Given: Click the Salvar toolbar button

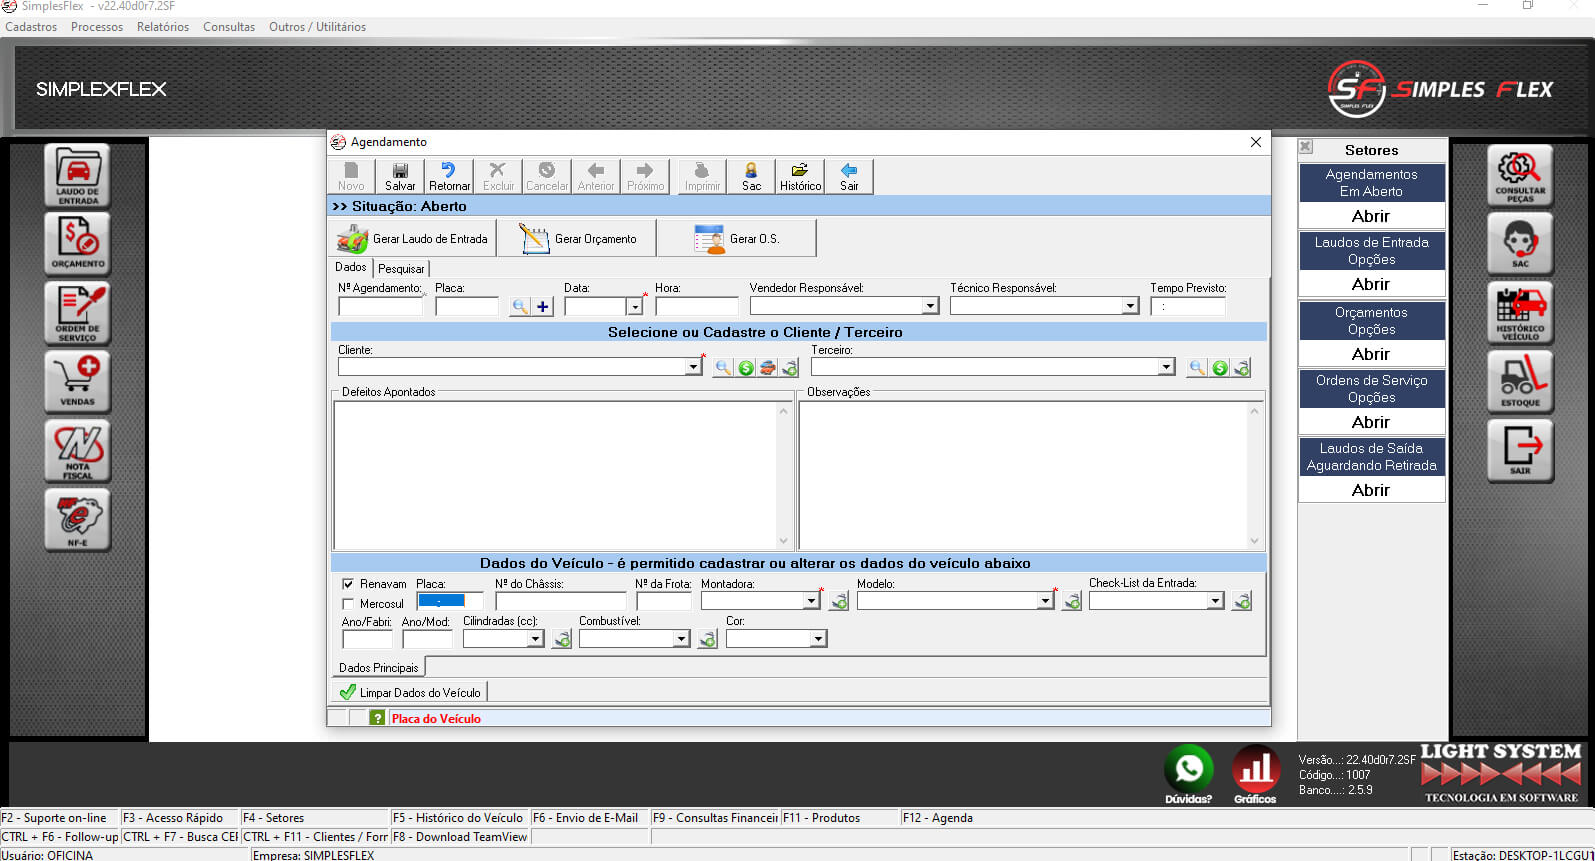Looking at the screenshot, I should tap(400, 177).
